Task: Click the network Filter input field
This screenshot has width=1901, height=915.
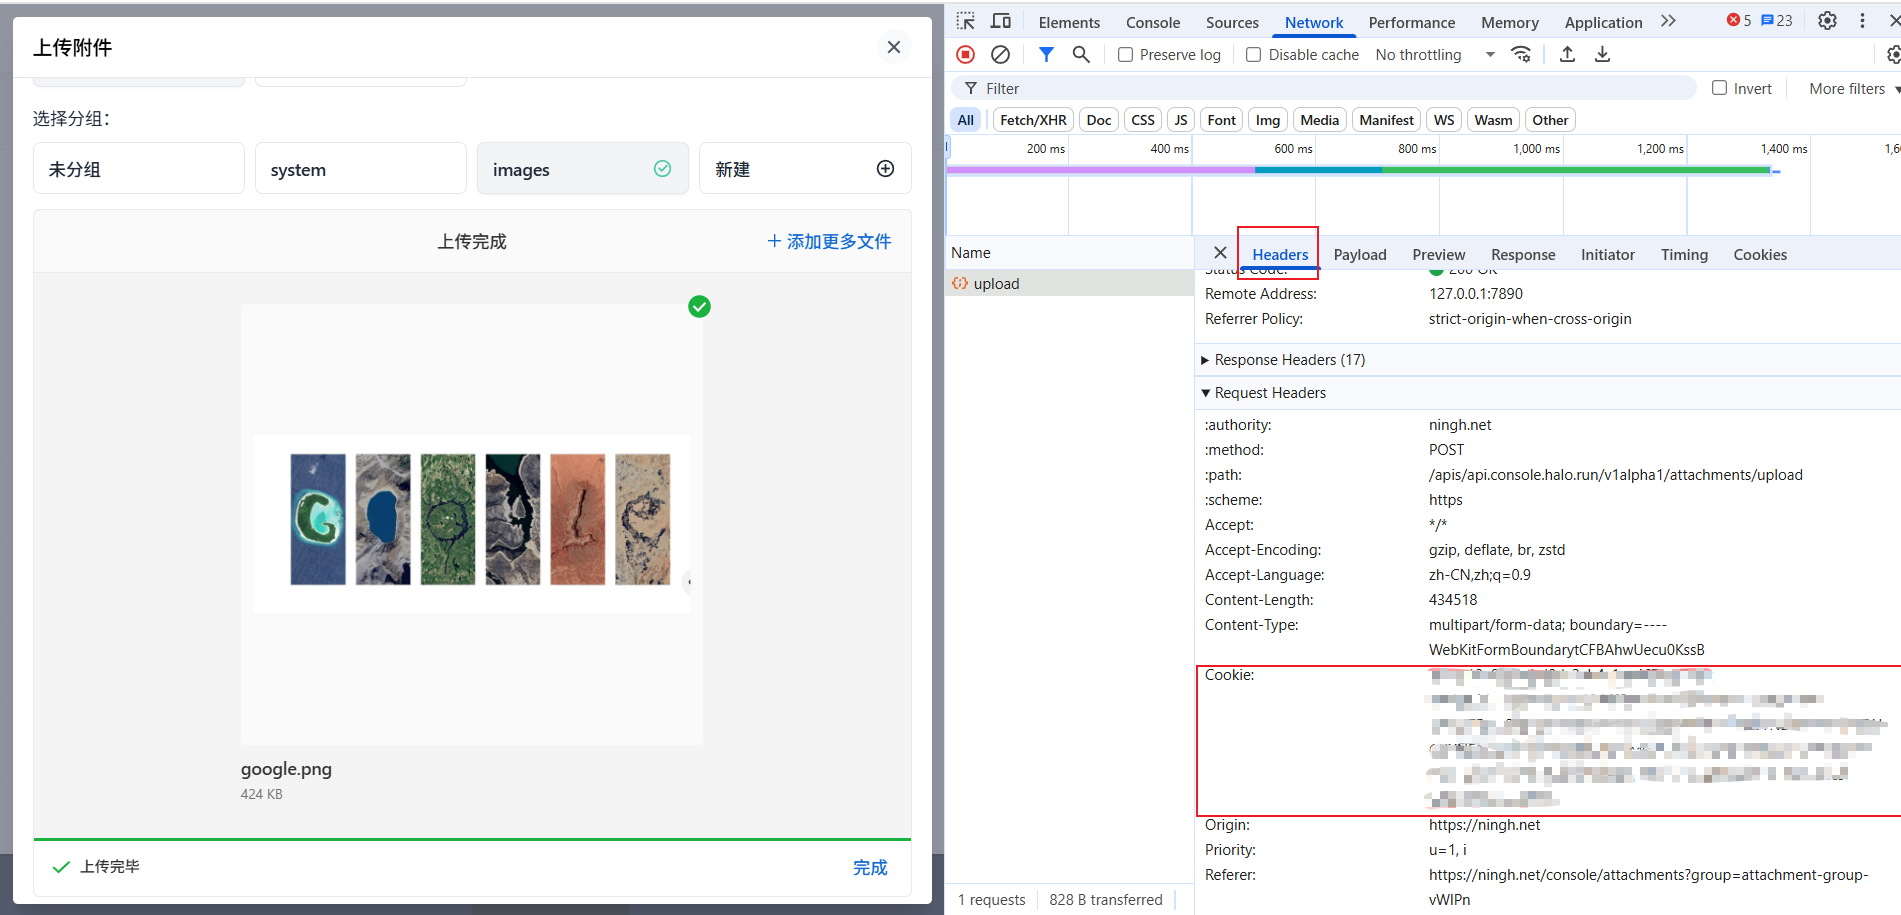Action: pyautogui.click(x=1325, y=88)
